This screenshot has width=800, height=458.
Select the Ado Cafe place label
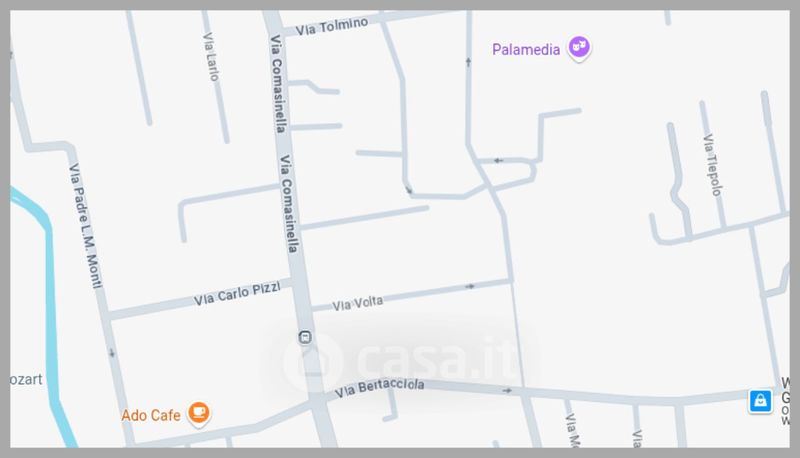click(x=151, y=415)
